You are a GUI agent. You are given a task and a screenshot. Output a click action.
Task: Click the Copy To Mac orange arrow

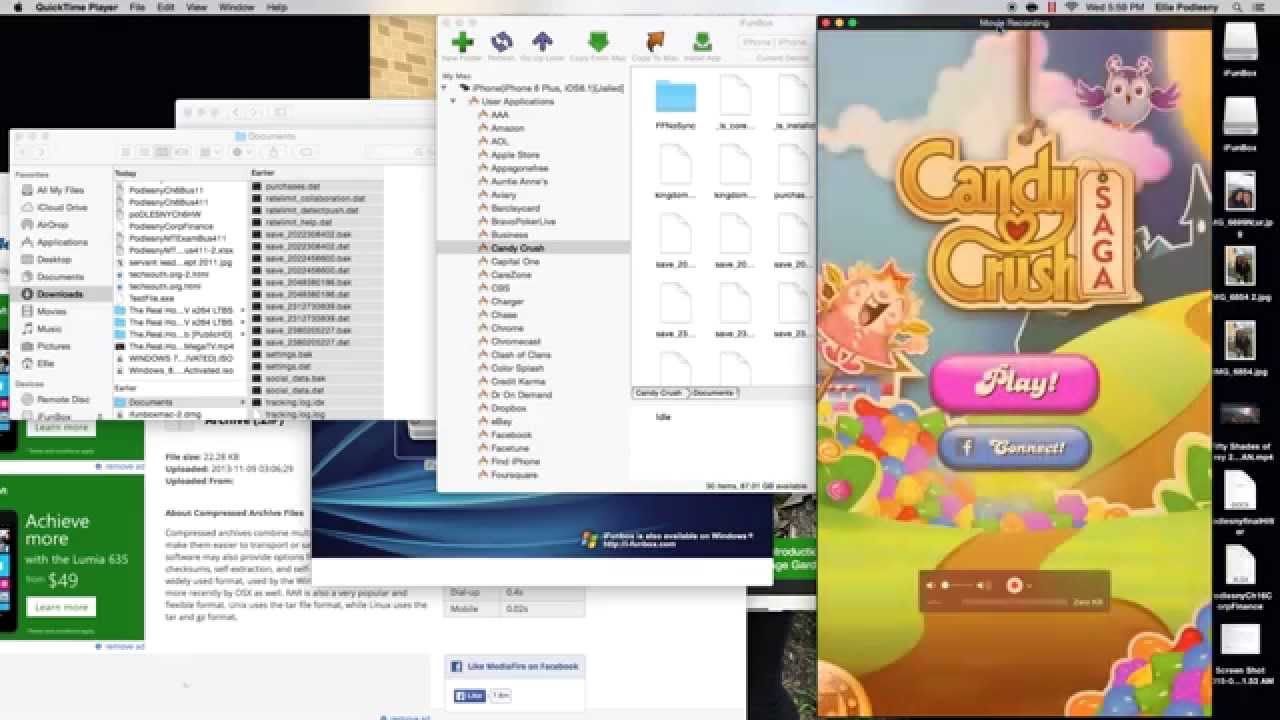(x=655, y=42)
